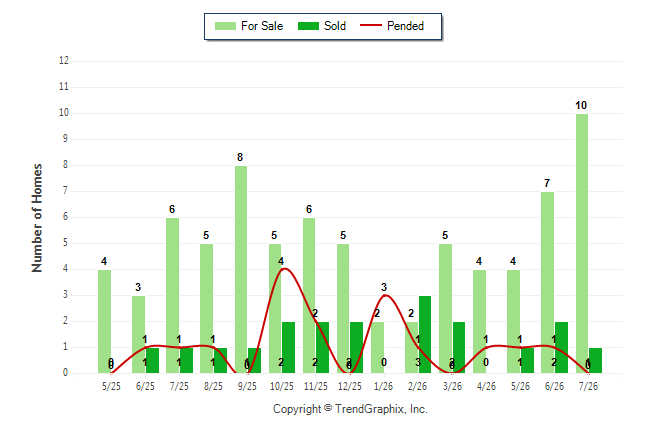Click the 6/26 For Sale bar showing 7
Viewport: 646px width, 434px height.
[x=548, y=283]
